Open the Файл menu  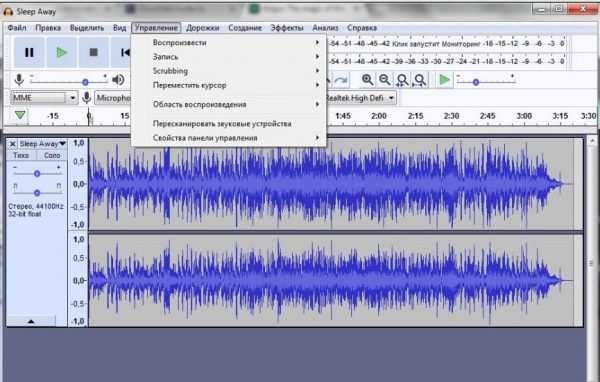pos(17,28)
